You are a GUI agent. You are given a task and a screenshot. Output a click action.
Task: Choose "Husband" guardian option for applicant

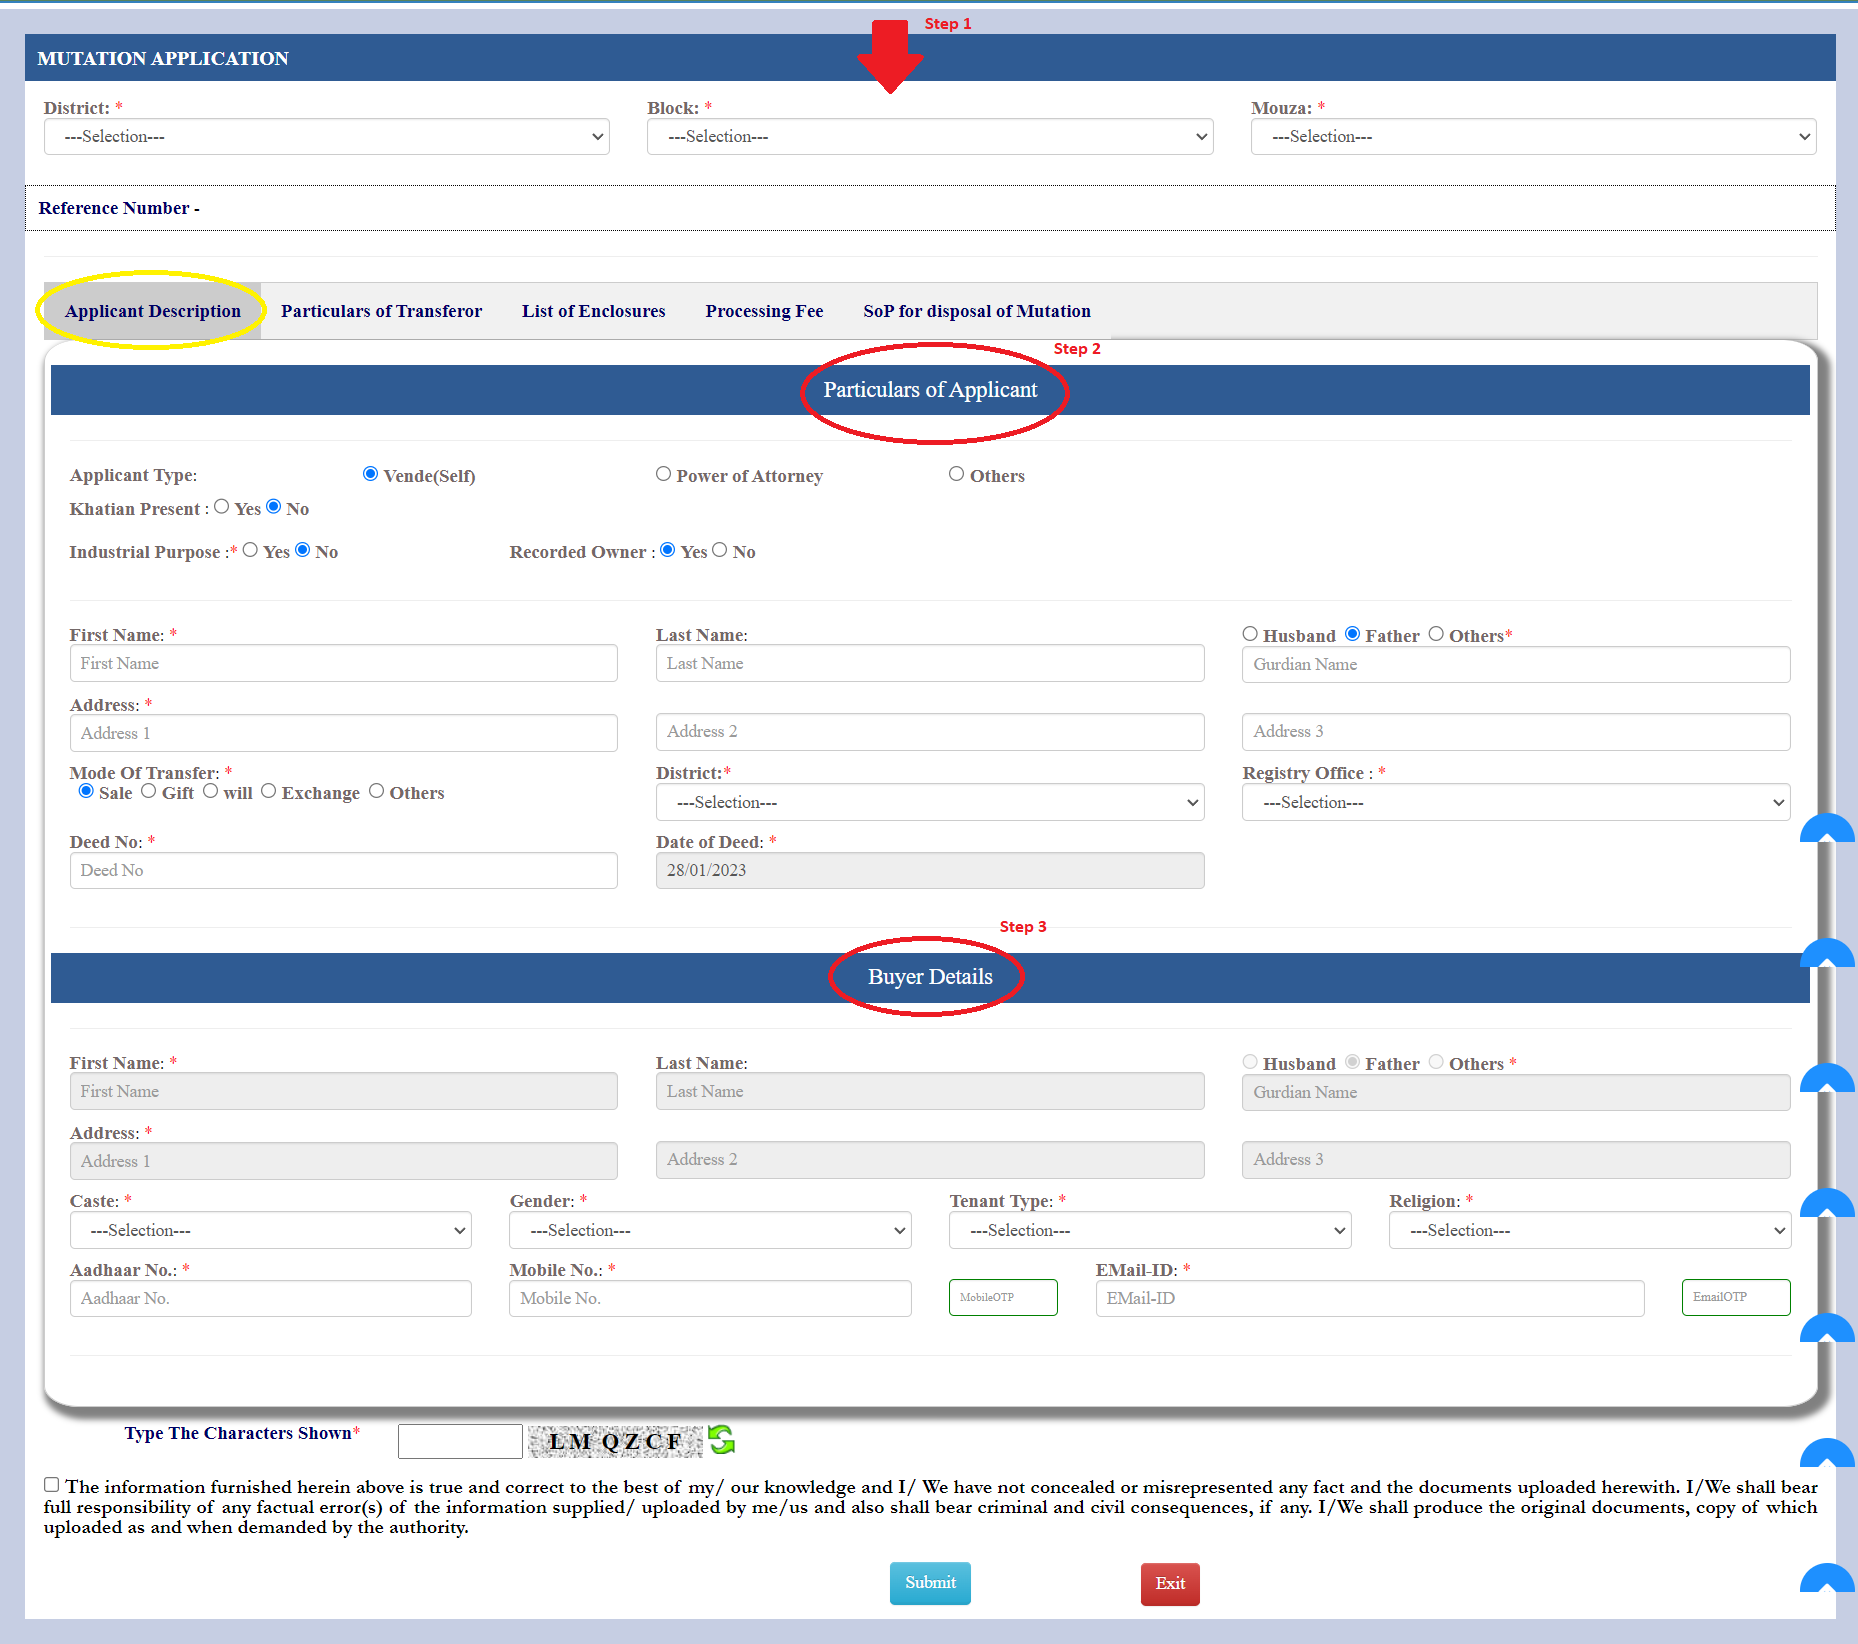1250,633
